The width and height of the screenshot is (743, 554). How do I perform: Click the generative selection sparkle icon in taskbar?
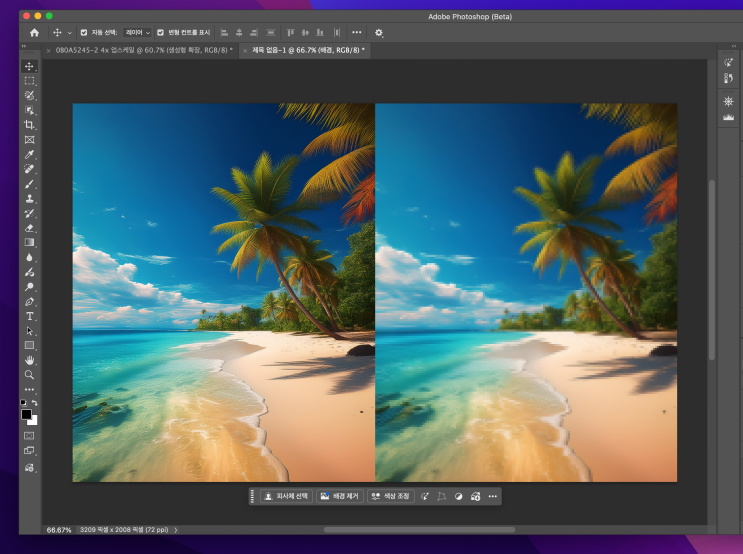click(x=425, y=496)
